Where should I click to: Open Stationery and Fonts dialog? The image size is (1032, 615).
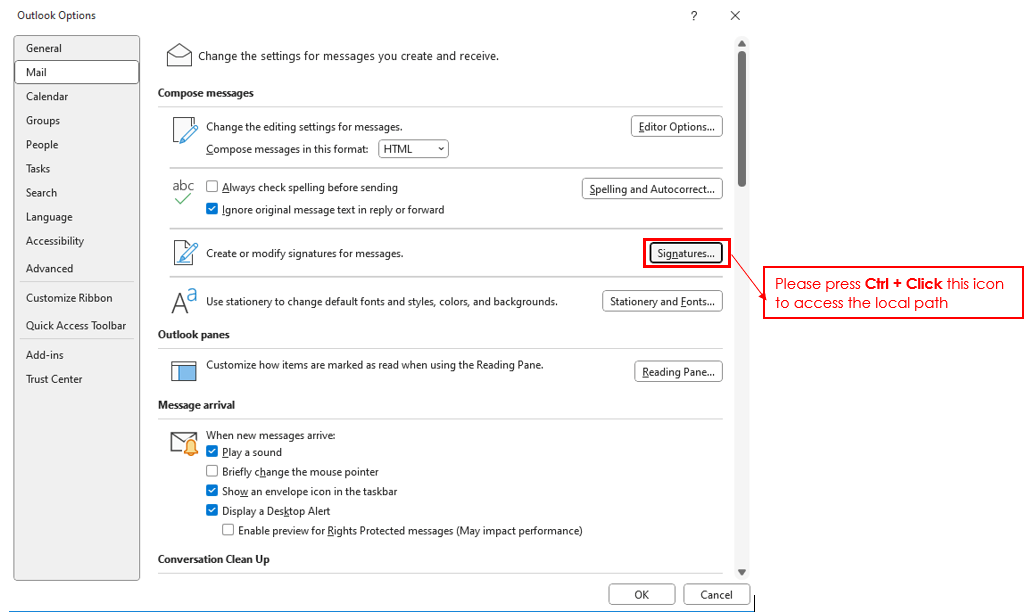click(662, 302)
